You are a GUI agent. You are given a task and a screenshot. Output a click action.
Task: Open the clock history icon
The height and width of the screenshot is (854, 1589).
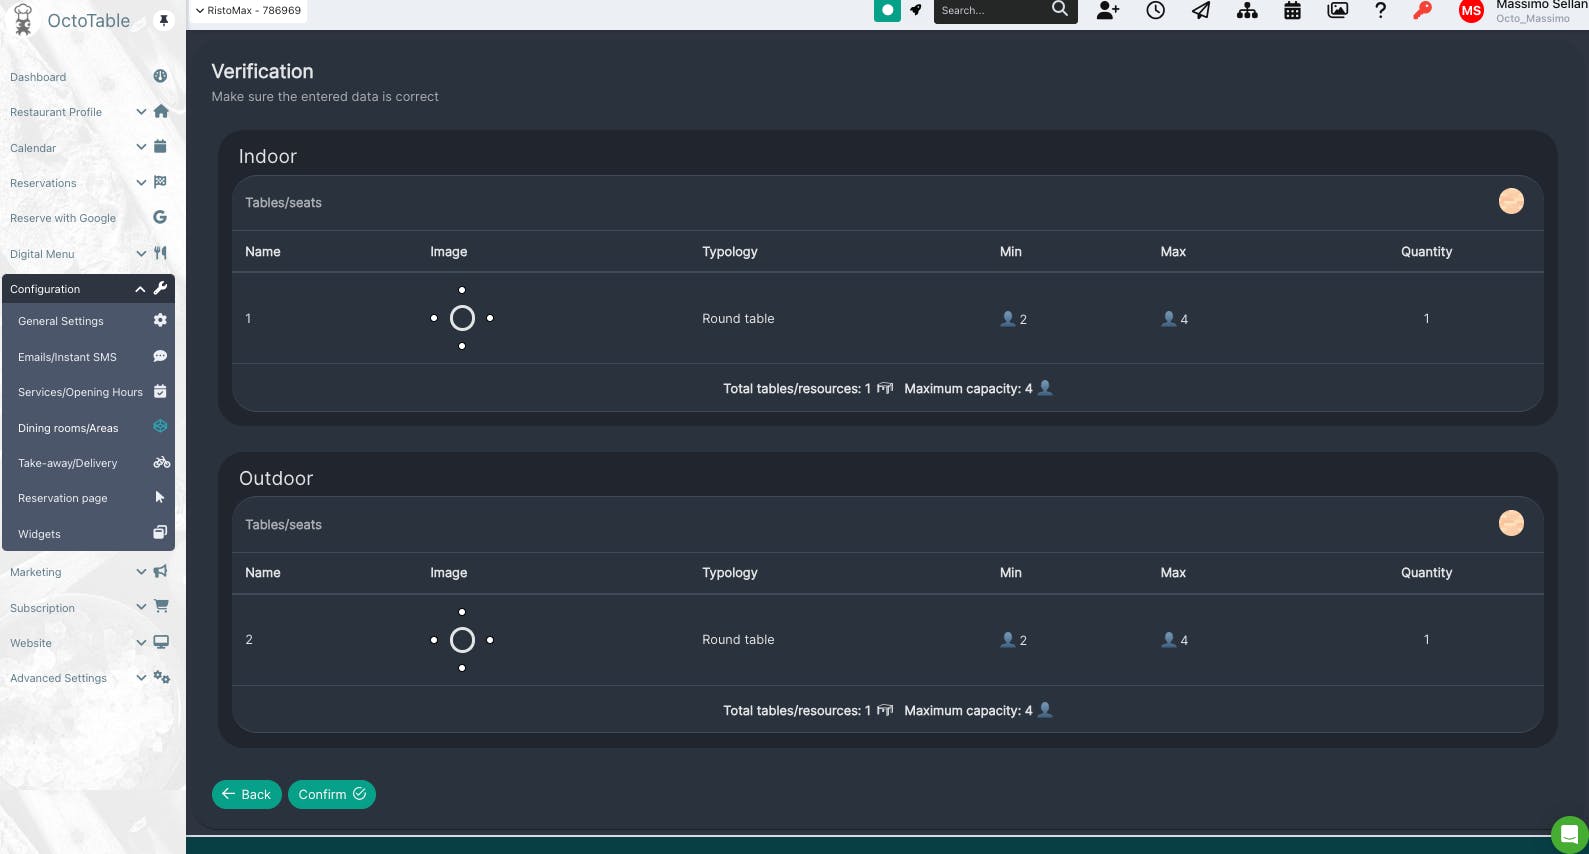tap(1155, 11)
